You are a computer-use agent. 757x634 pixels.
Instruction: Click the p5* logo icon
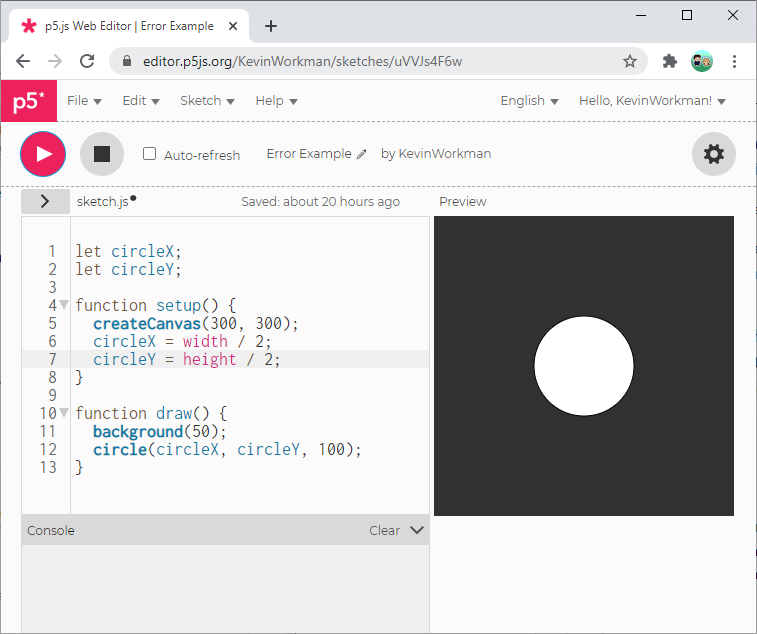28,101
